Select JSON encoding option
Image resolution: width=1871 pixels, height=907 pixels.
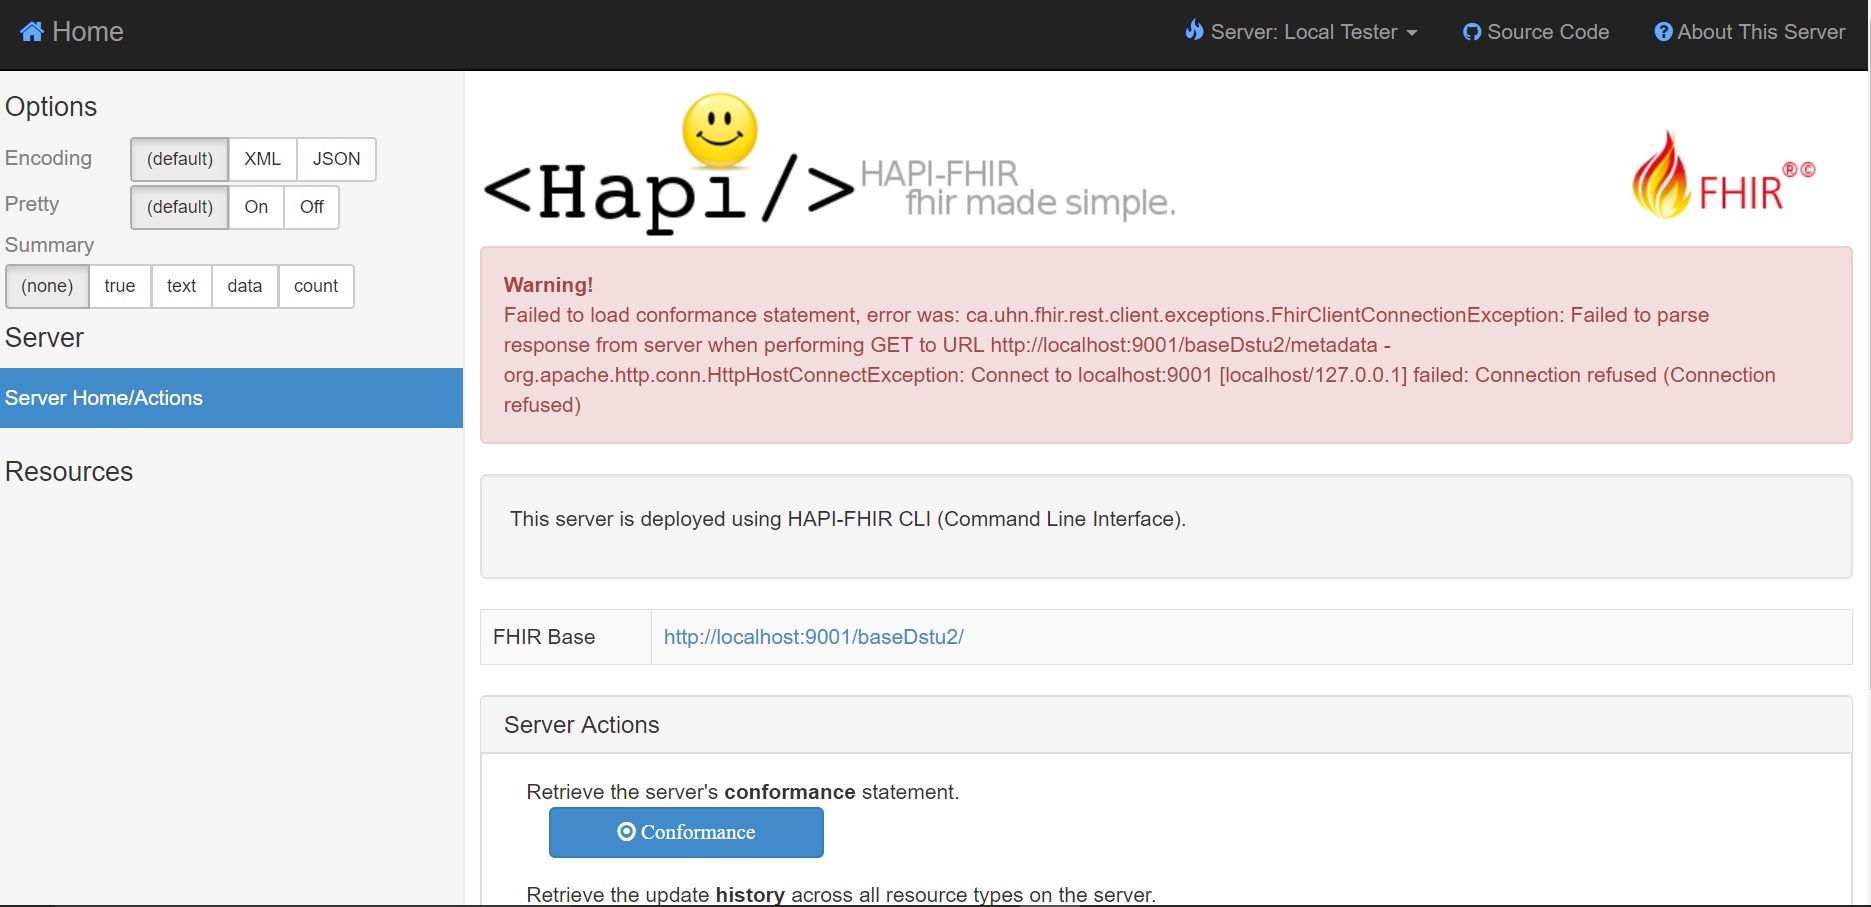click(335, 159)
